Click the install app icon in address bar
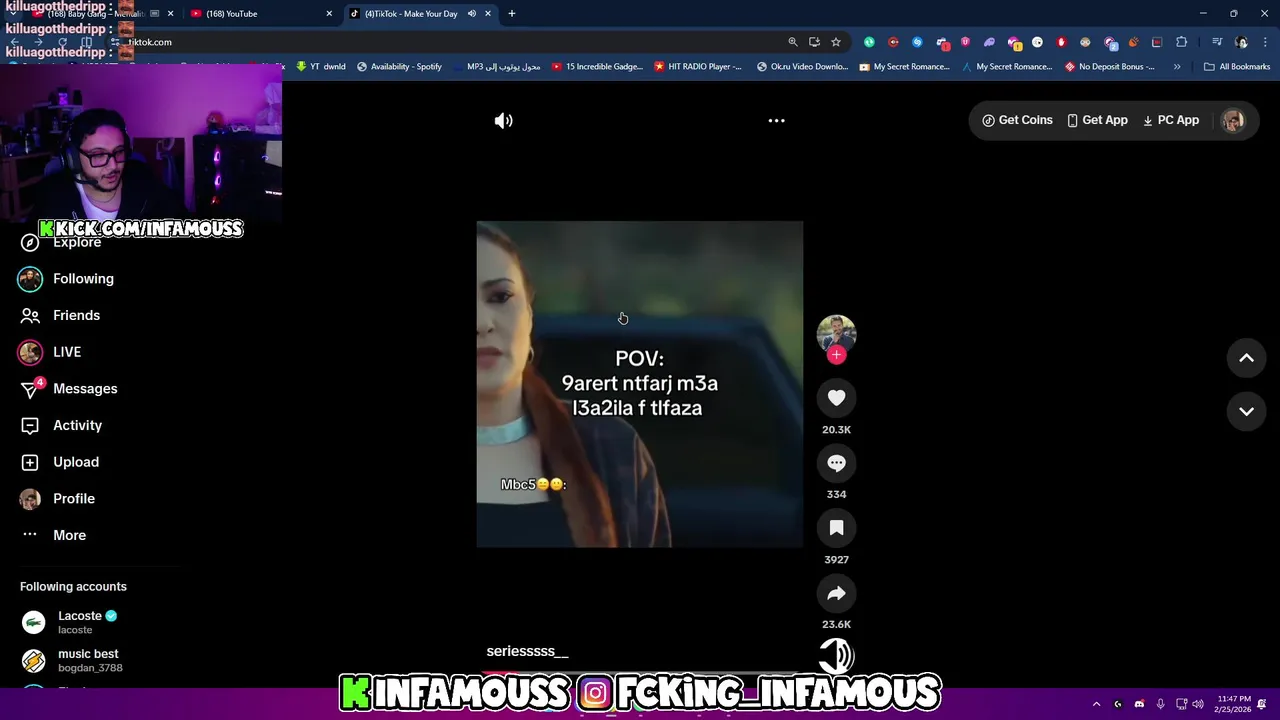Screen dimensions: 1280x720 (814, 42)
